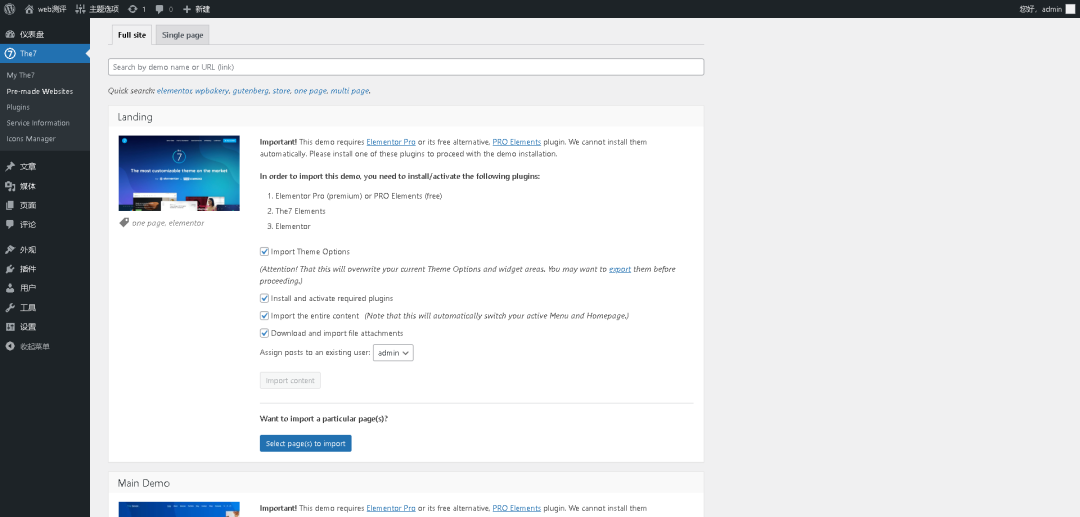
Task: Open Plugins under The7 submenu
Action: 18,107
